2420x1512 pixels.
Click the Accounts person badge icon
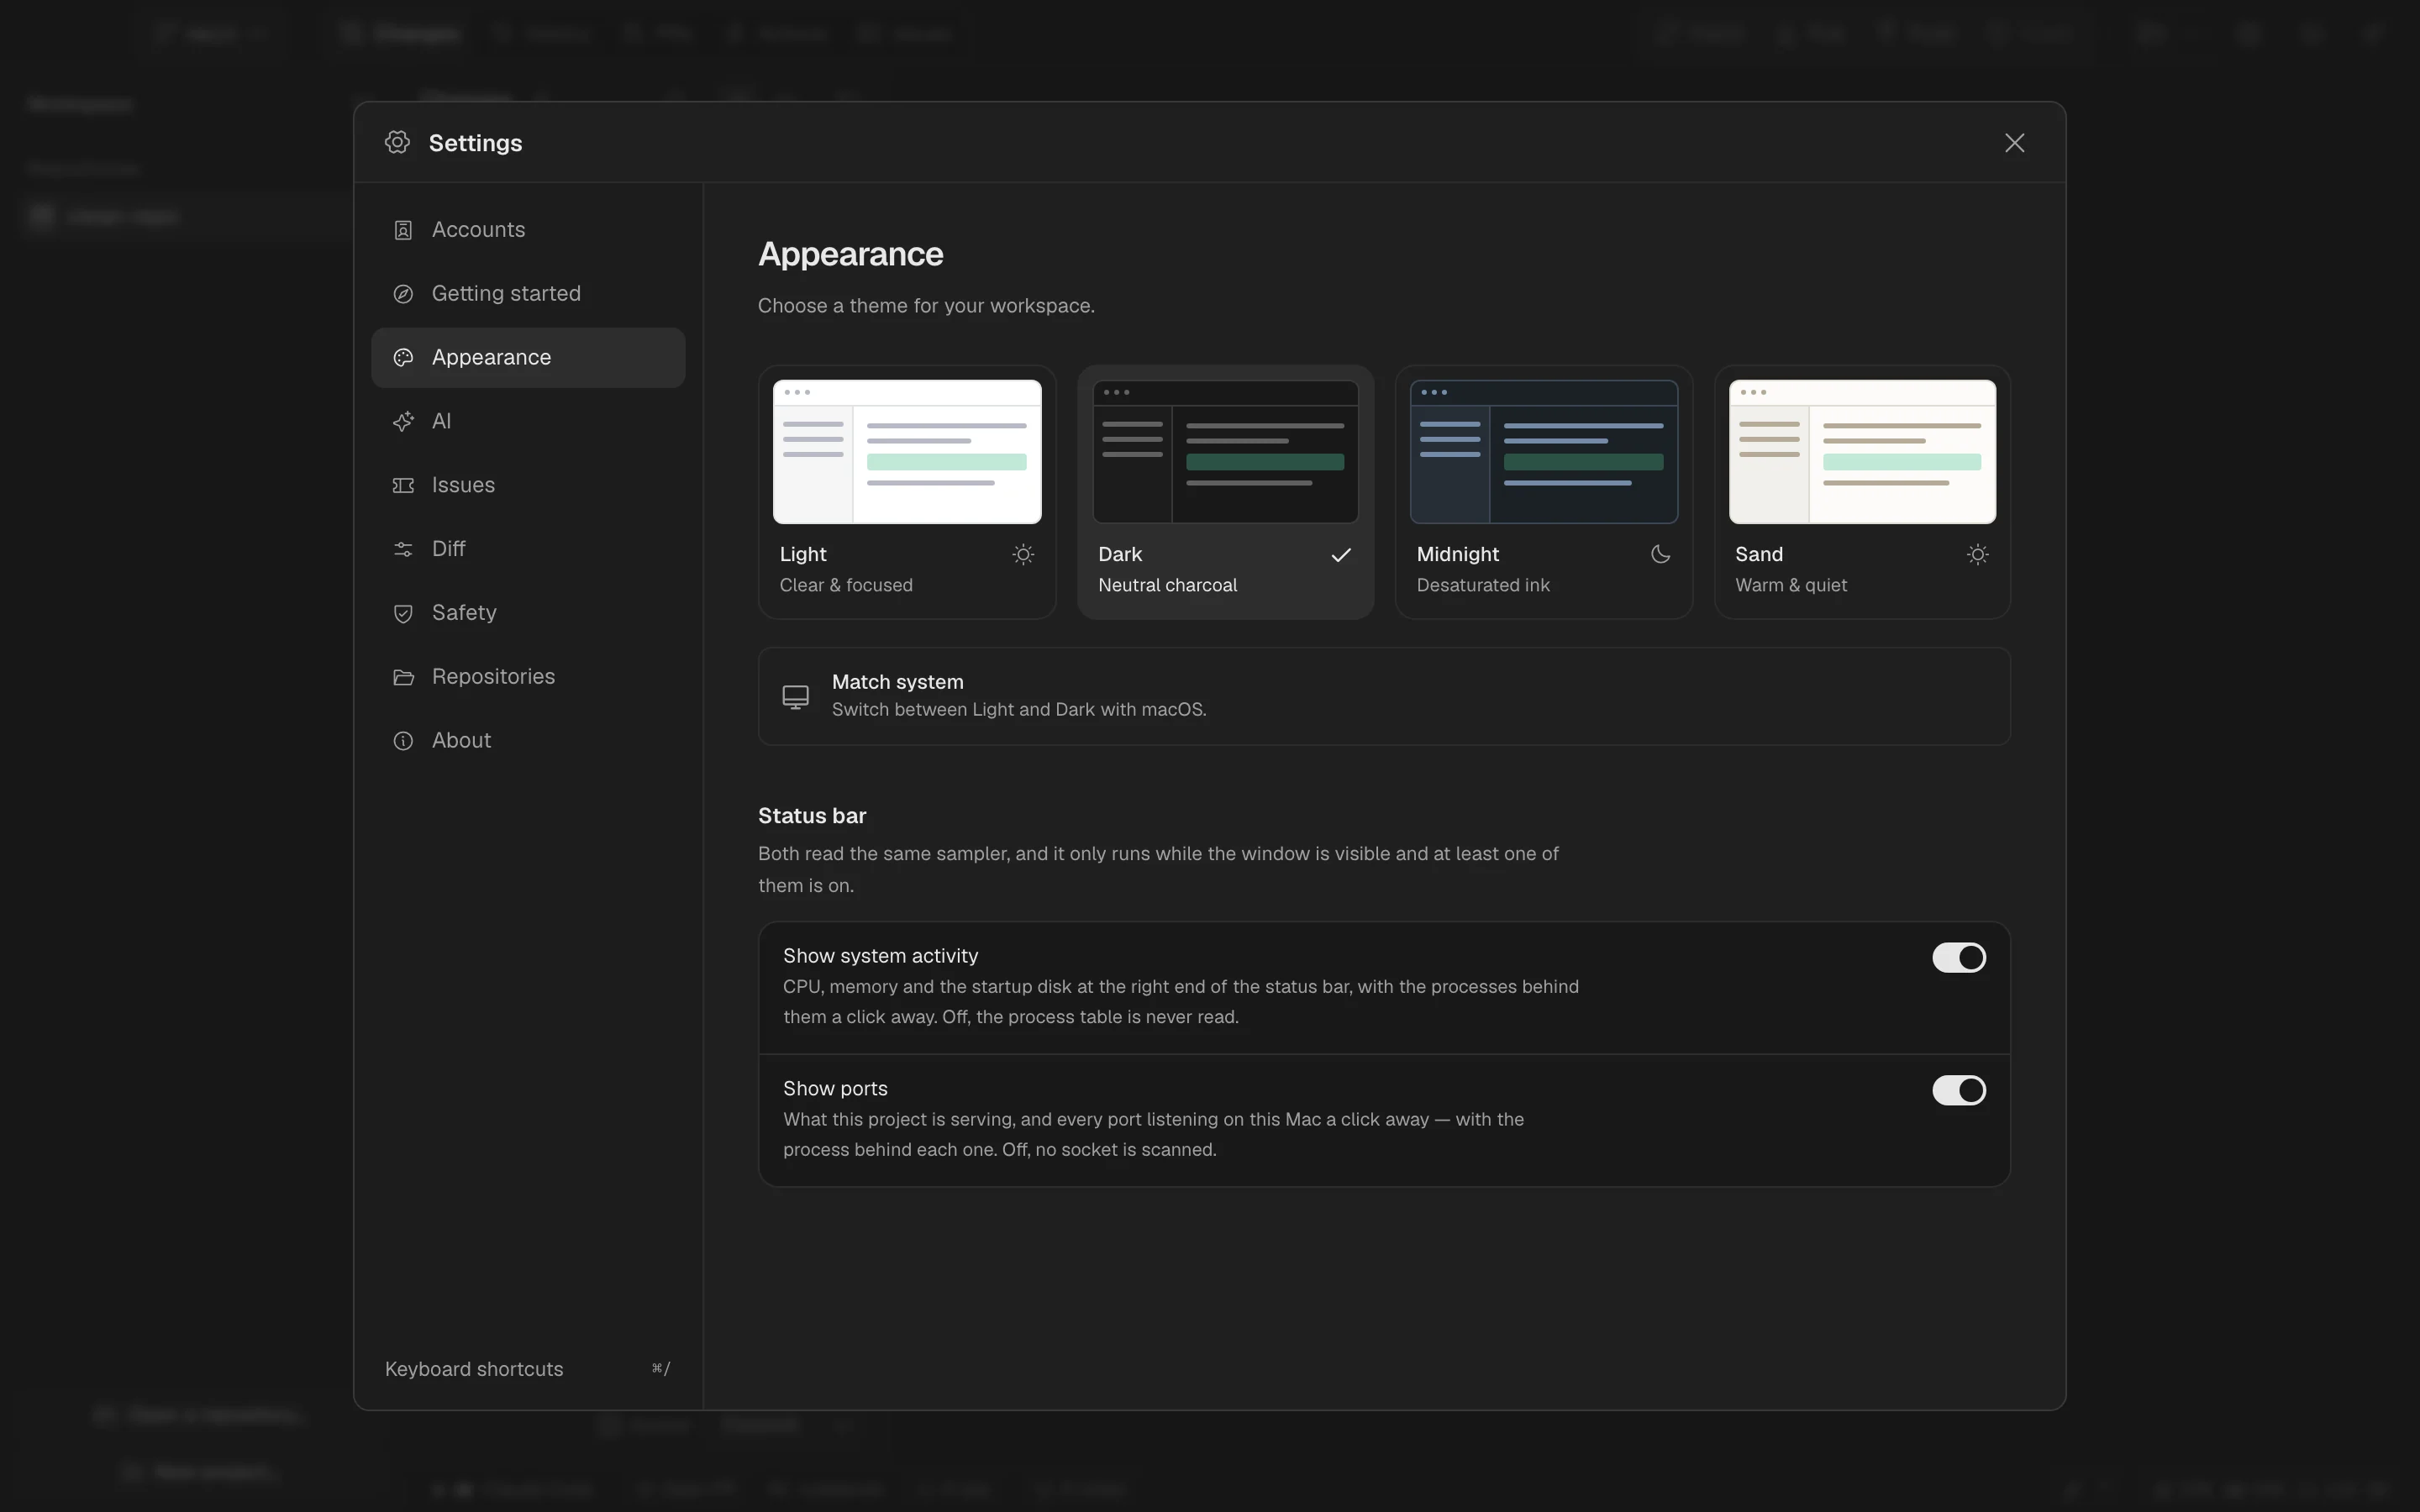click(x=403, y=231)
